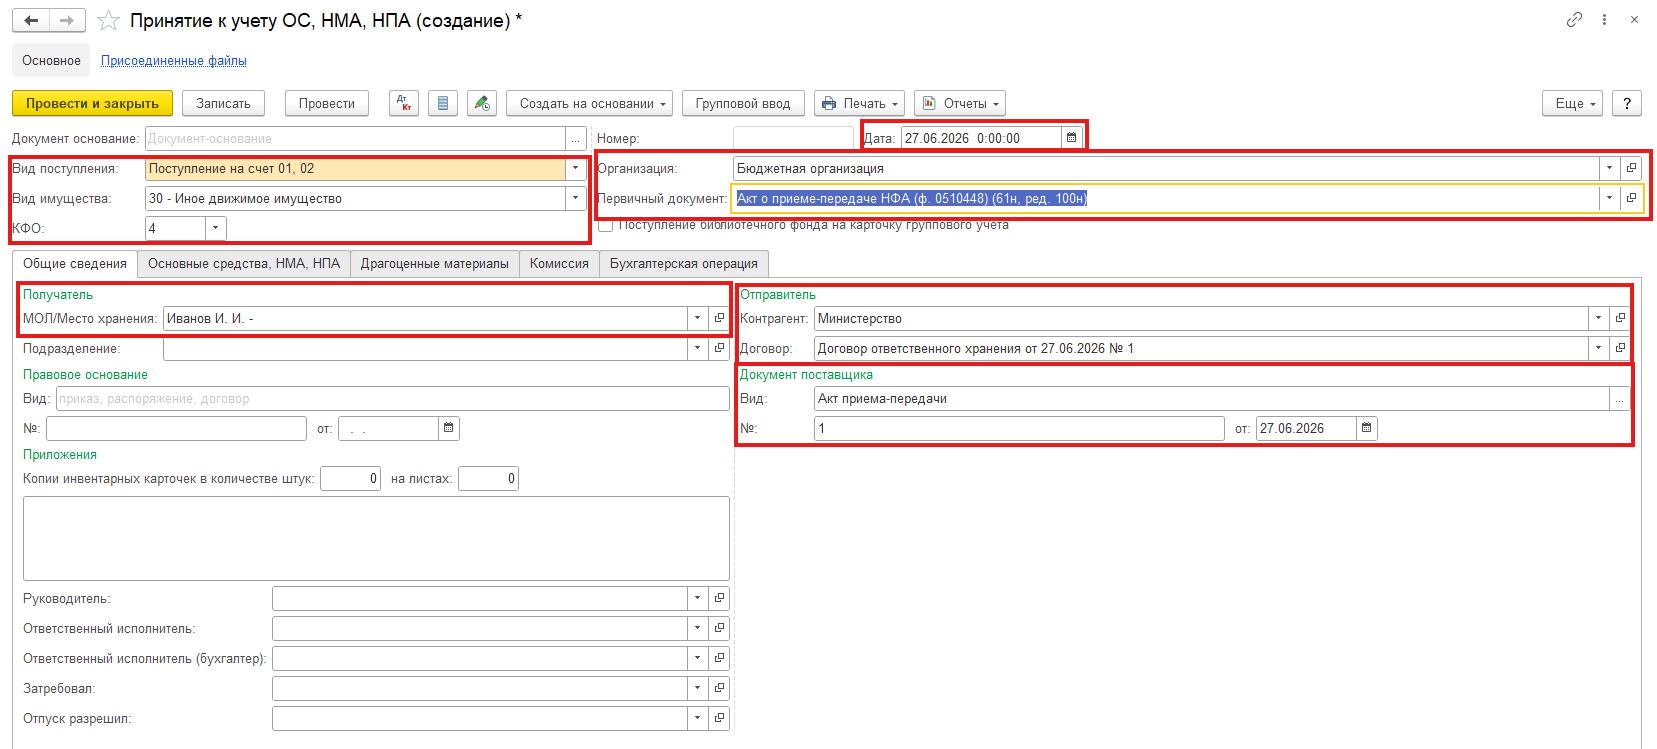Show Дт/Кт accounting entries icon
The width and height of the screenshot is (1657, 749).
coord(404,103)
